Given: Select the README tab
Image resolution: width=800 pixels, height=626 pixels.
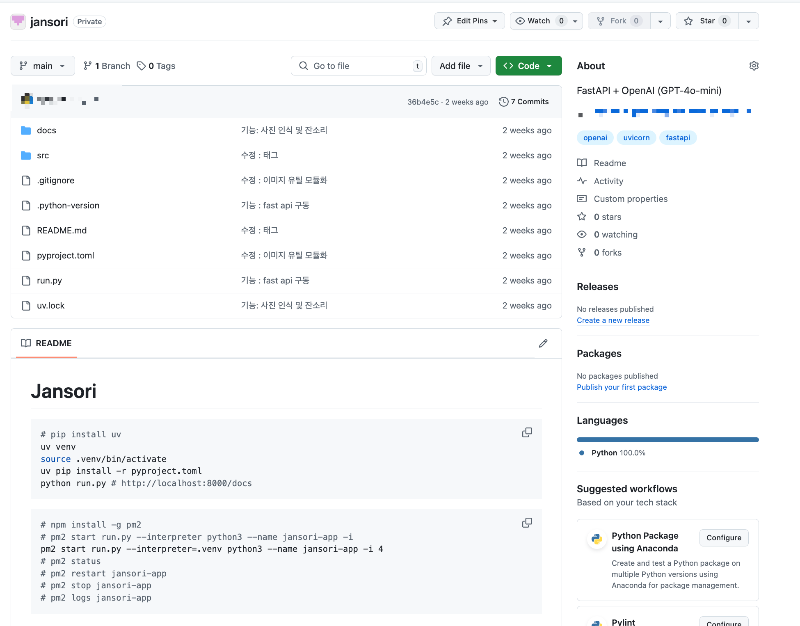Looking at the screenshot, I should coord(46,343).
